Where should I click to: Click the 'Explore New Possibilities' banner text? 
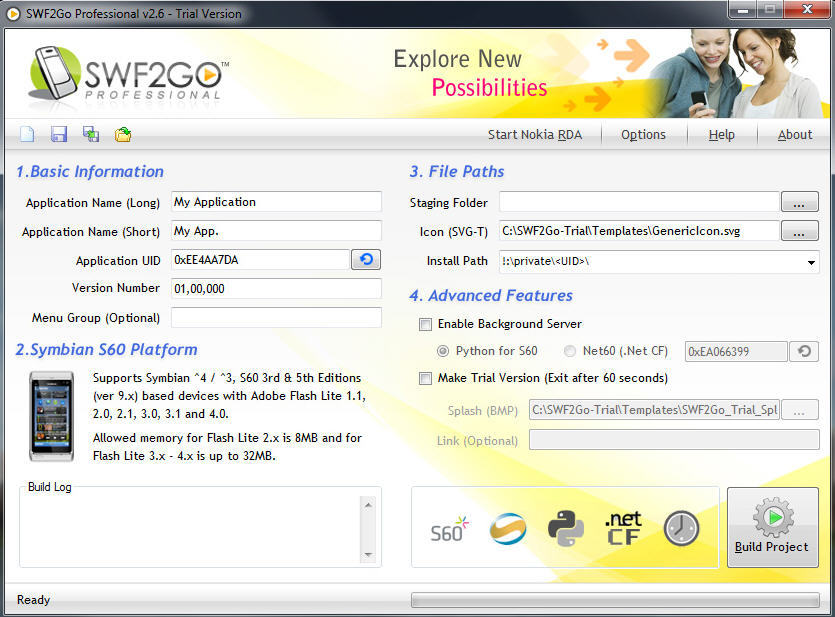tap(470, 73)
